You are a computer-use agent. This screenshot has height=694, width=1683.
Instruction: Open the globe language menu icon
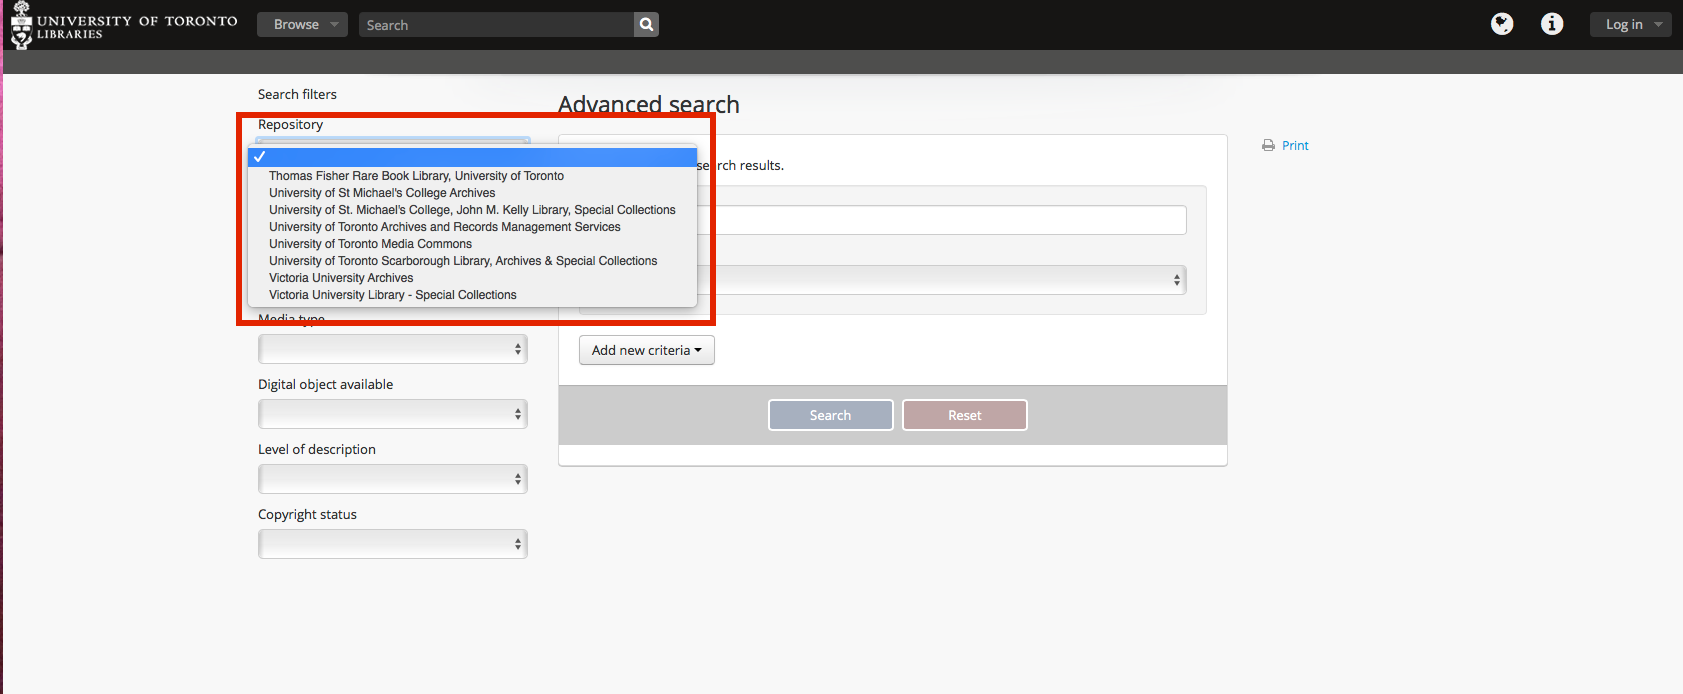pos(1502,24)
